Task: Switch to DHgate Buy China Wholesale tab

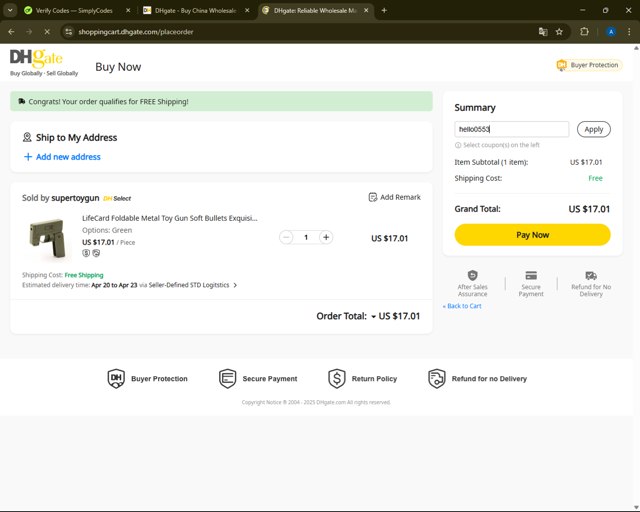Action: pos(195,10)
